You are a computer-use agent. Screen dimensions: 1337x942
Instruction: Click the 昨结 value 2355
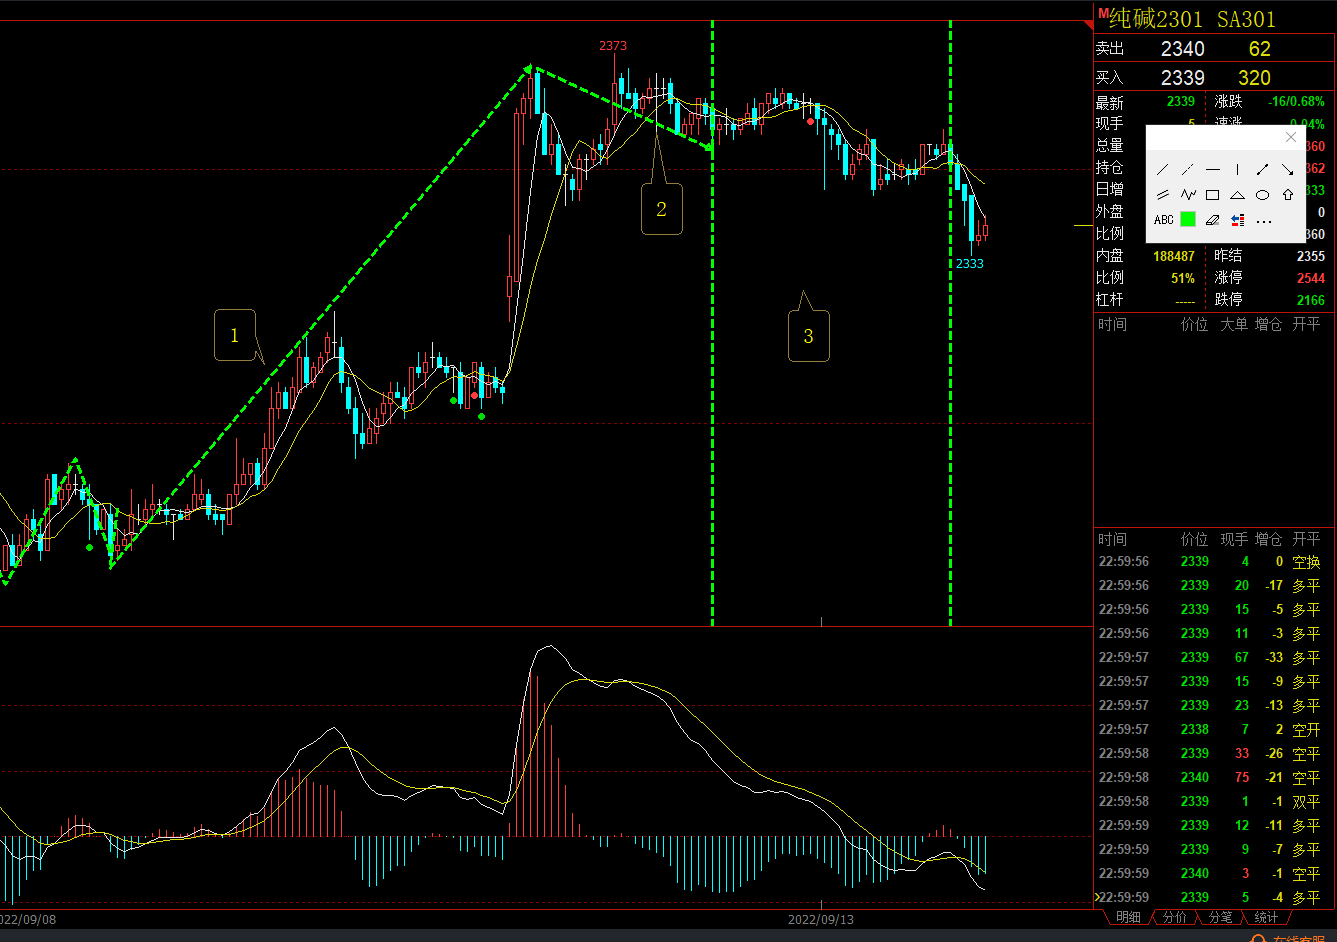pyautogui.click(x=1311, y=256)
